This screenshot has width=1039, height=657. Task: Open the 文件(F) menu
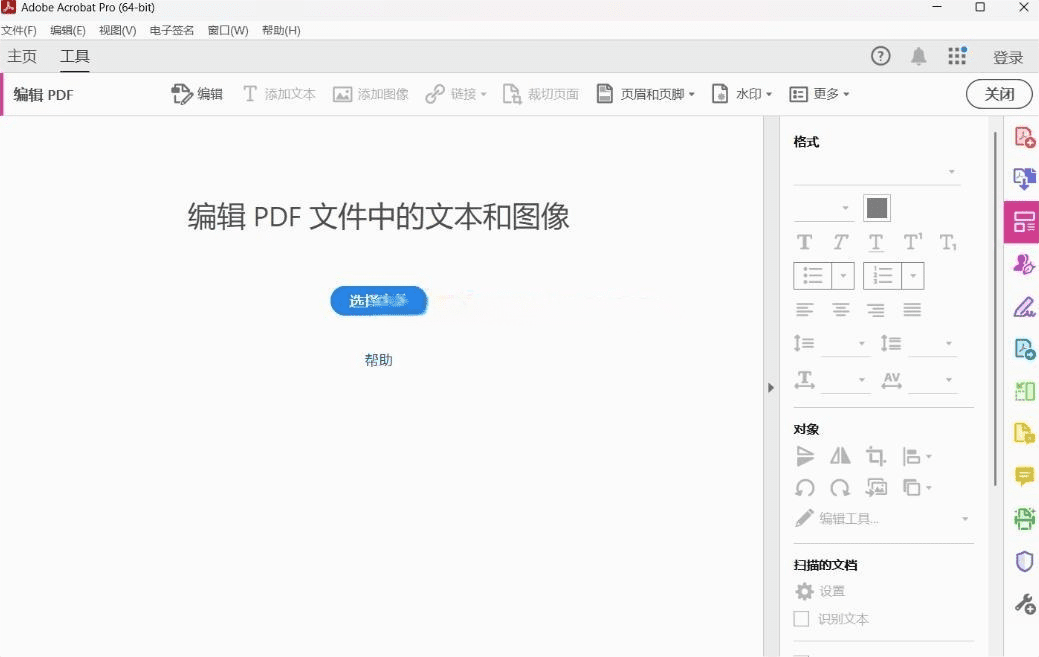[x=19, y=30]
